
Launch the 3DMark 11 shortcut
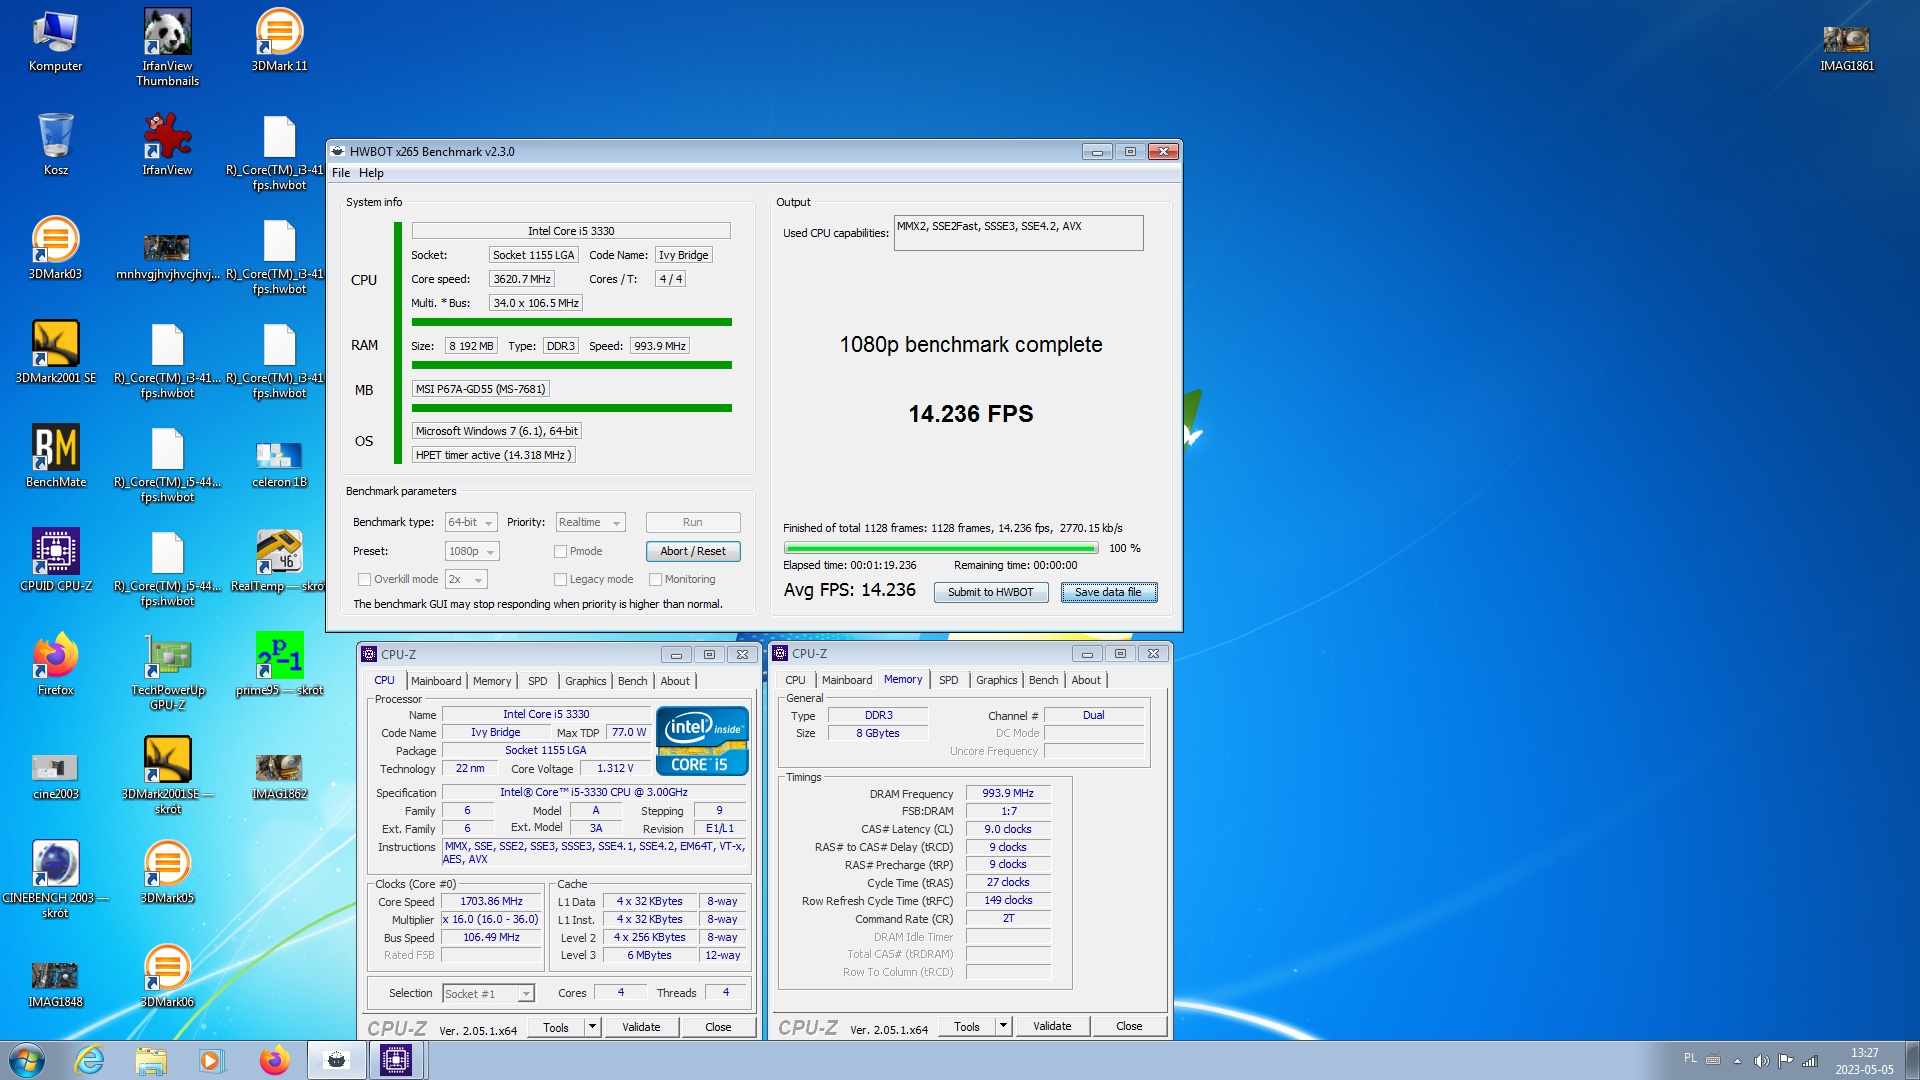[279, 42]
